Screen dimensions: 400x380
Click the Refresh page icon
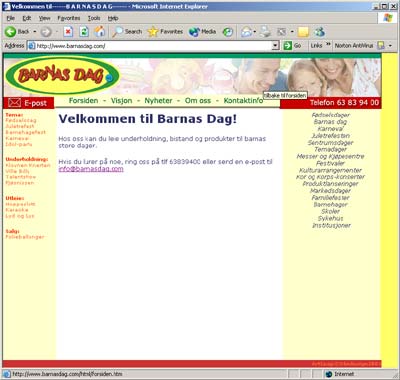[84, 32]
